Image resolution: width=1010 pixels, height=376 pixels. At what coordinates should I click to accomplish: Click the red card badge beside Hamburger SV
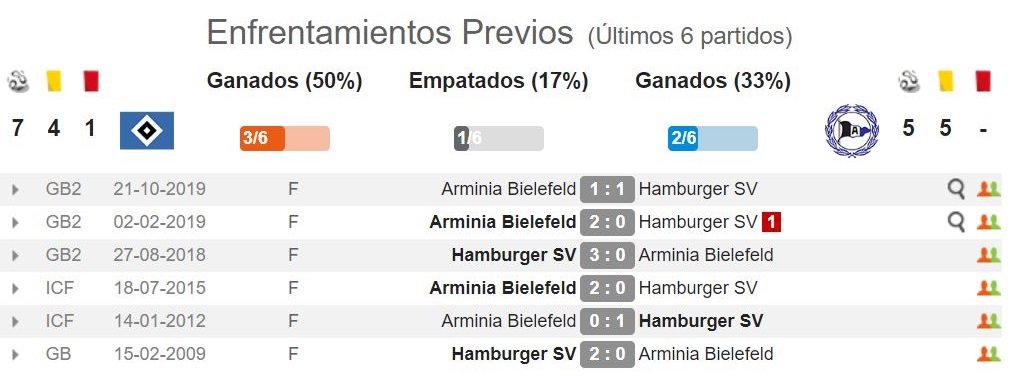tap(772, 222)
